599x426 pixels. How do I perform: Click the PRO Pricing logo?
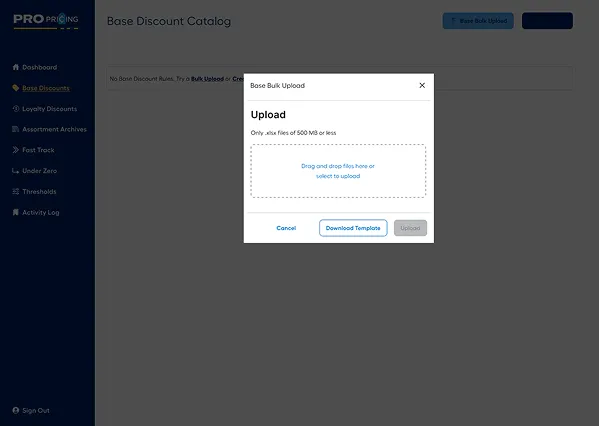[46, 21]
